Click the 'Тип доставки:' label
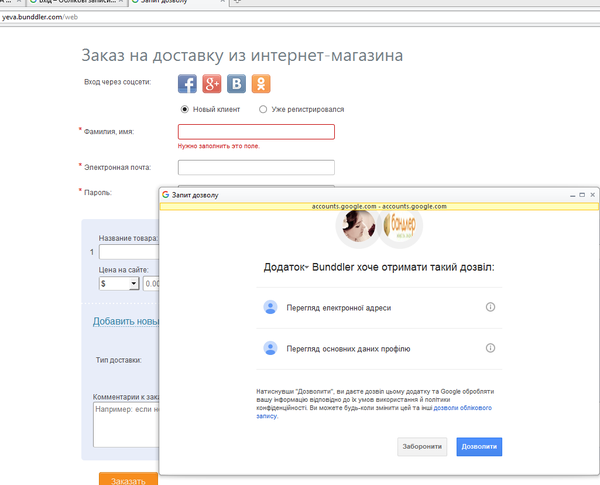600x485 pixels. 119,360
